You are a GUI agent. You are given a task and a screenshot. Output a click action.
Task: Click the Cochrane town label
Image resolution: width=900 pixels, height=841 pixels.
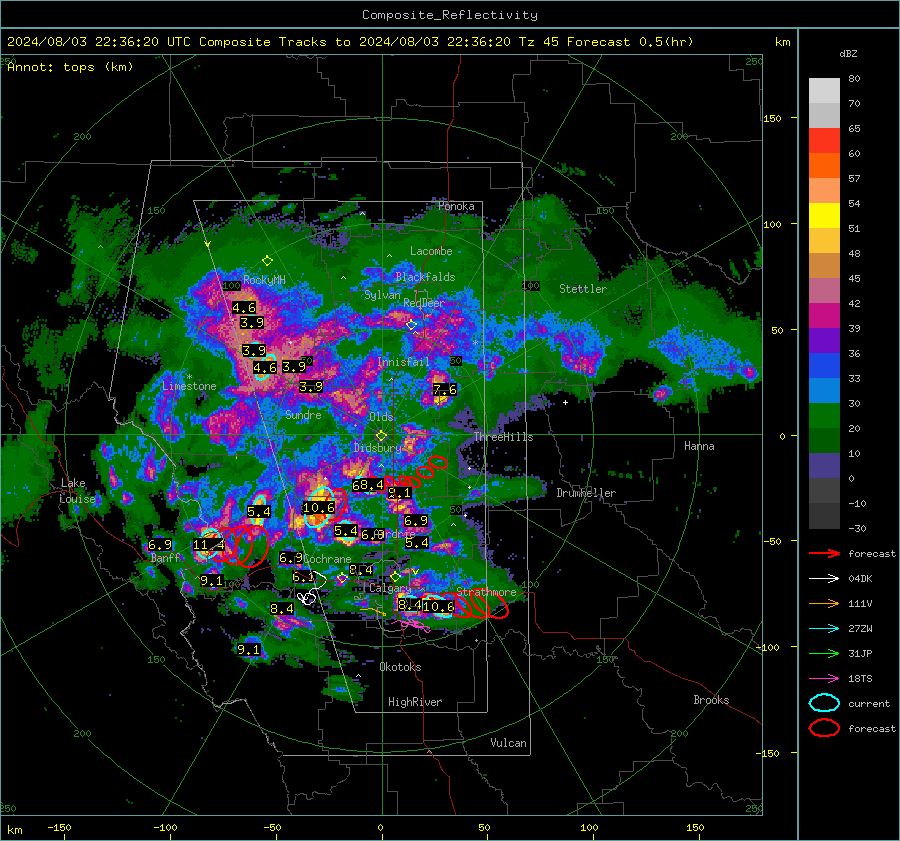tap(327, 559)
